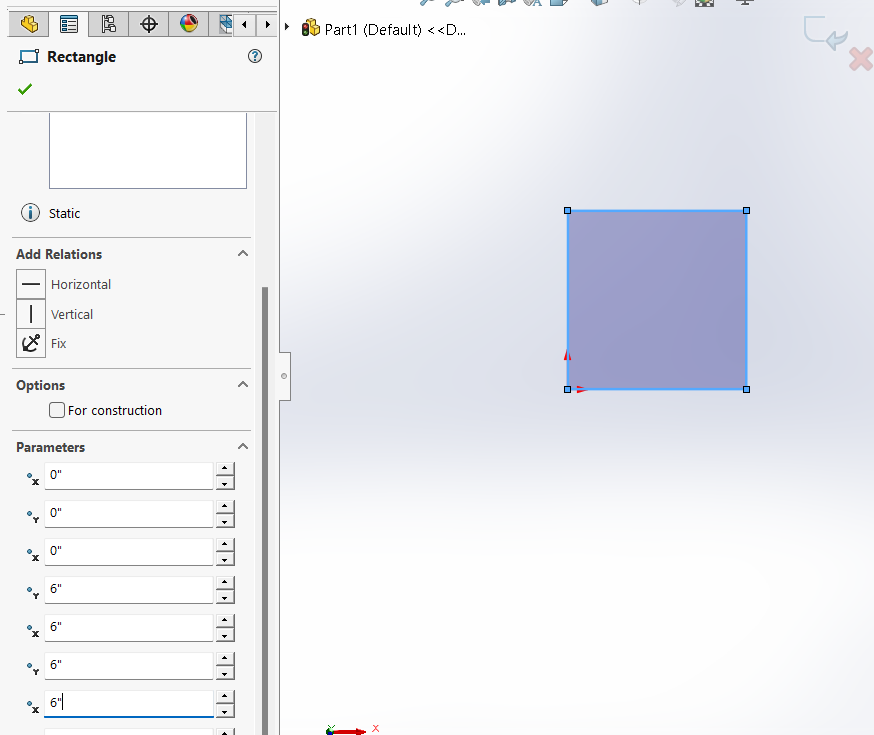Click the first point Y coordinate field
The width and height of the screenshot is (874, 735).
(129, 514)
